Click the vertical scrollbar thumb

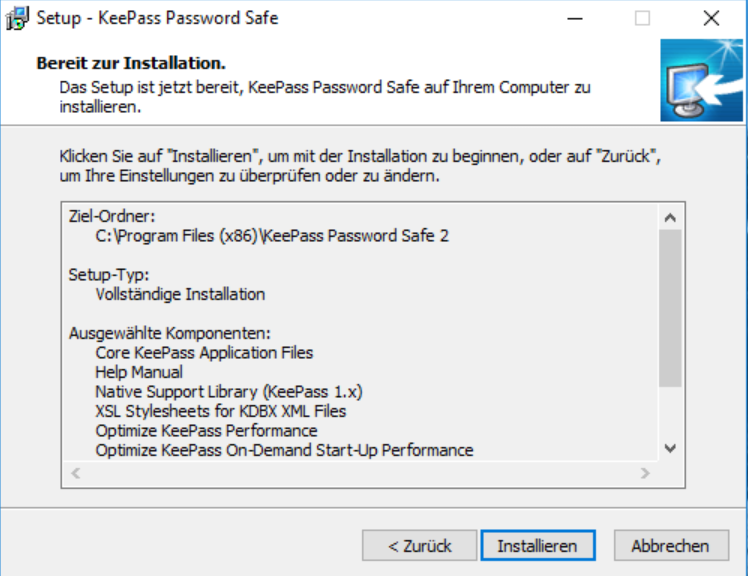coord(670,307)
